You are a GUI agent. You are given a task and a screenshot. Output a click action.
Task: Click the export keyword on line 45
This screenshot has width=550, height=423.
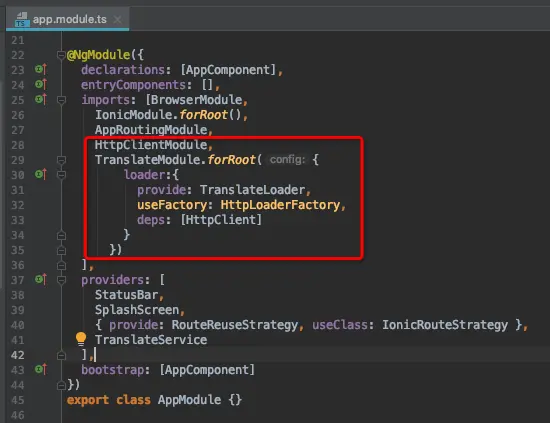point(88,400)
